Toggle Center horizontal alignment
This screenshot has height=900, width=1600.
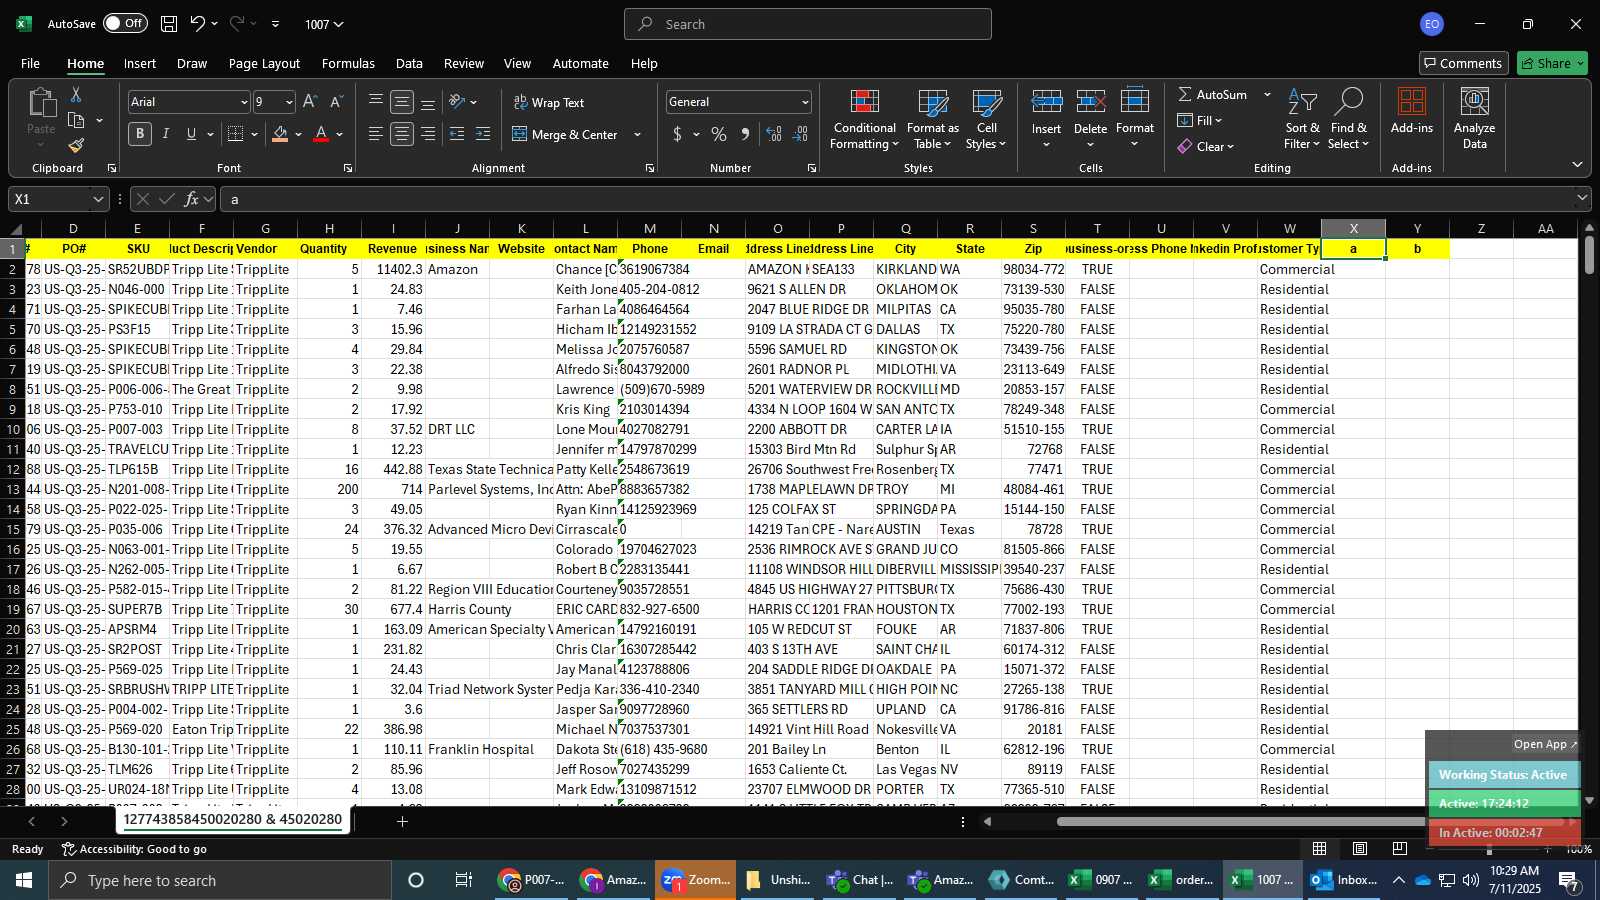point(402,134)
